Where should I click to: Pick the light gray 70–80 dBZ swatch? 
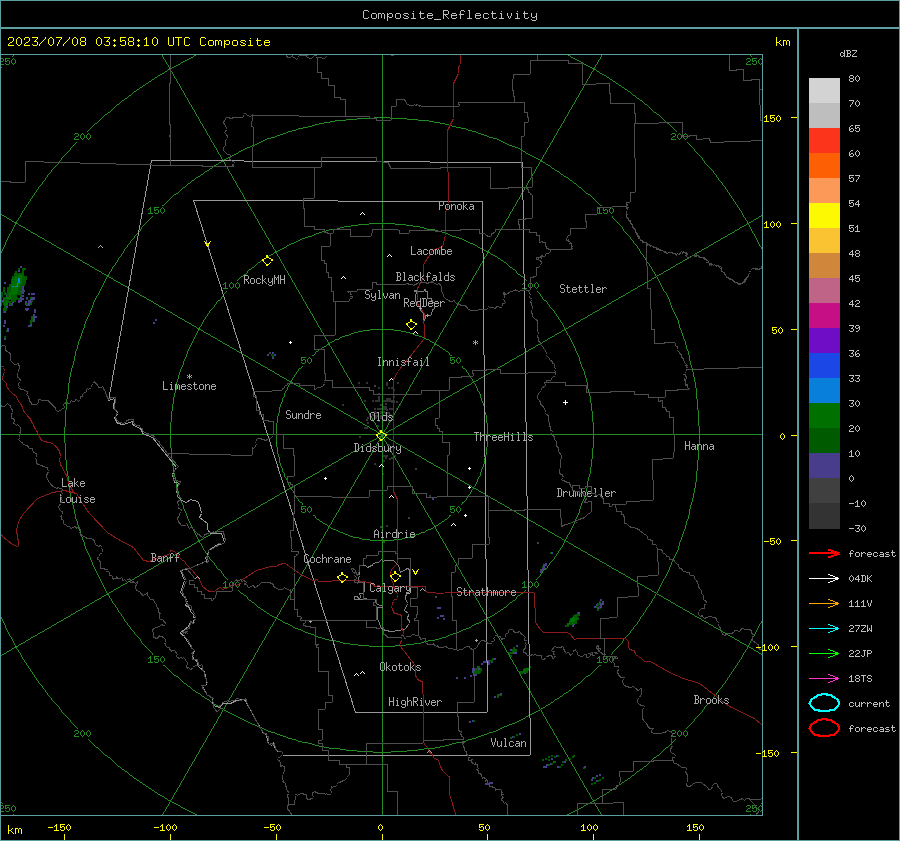[x=824, y=91]
